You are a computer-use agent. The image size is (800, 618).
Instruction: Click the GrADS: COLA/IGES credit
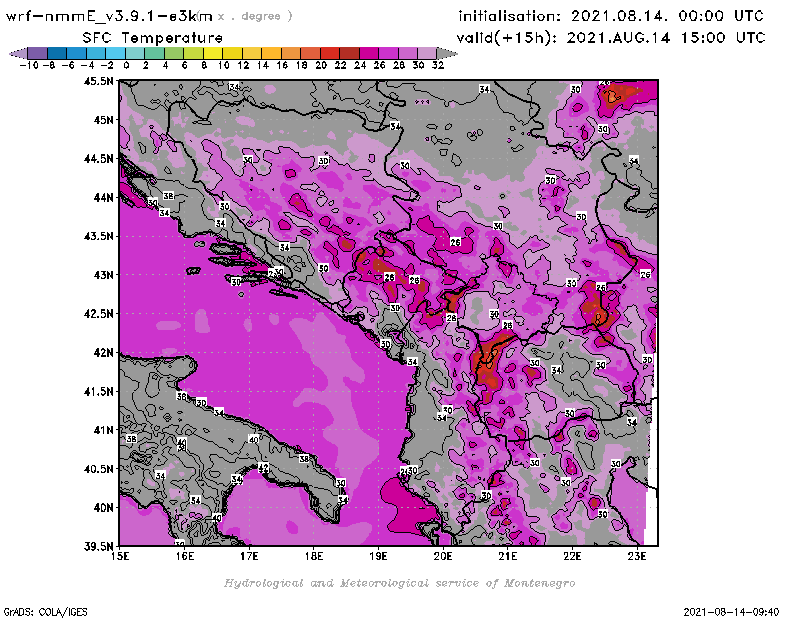tap(45, 612)
